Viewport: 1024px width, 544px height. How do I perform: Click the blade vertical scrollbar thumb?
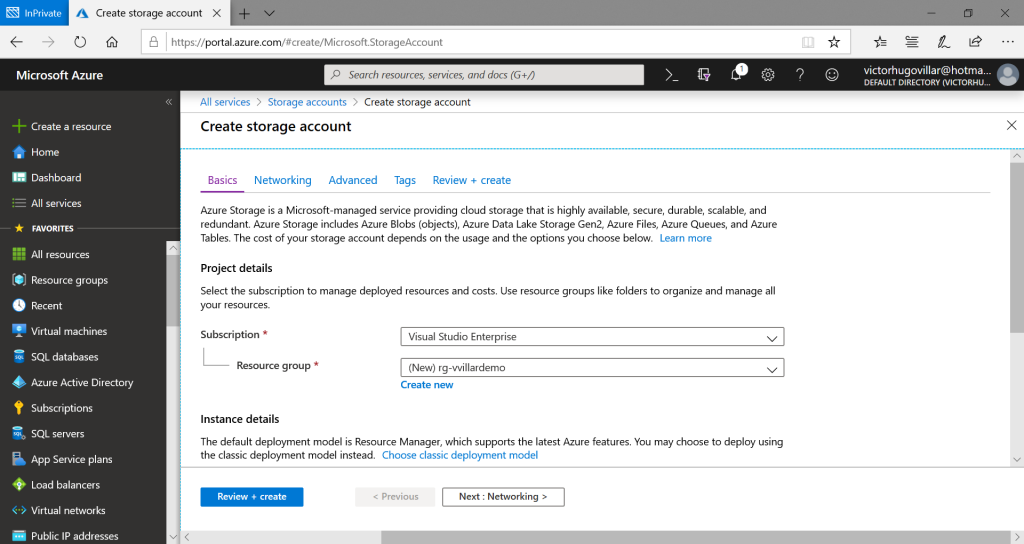pos(1017,248)
